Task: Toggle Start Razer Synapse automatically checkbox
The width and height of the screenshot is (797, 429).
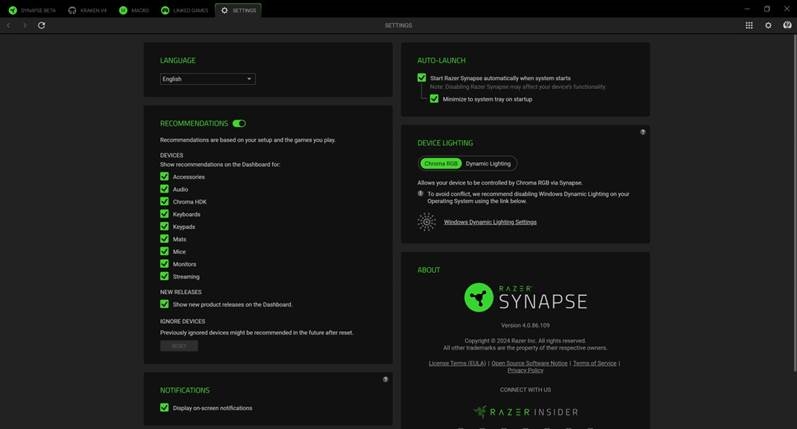Action: coord(422,78)
